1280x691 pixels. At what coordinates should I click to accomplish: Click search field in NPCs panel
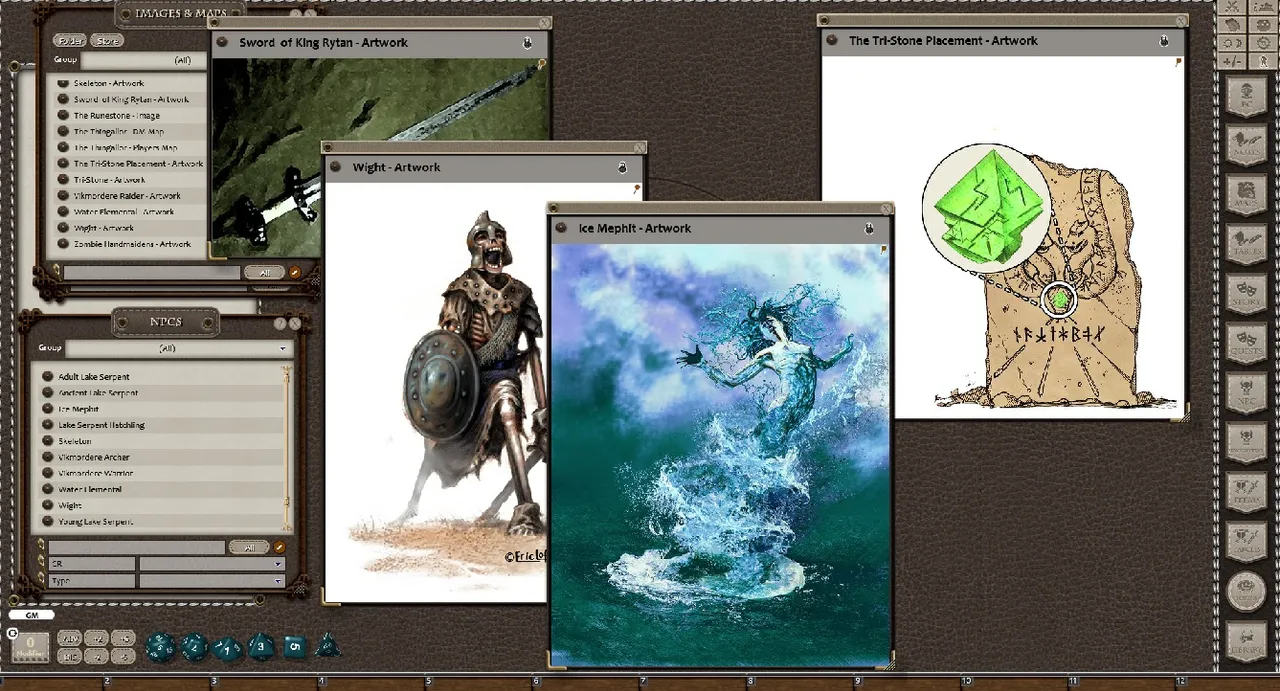point(137,547)
